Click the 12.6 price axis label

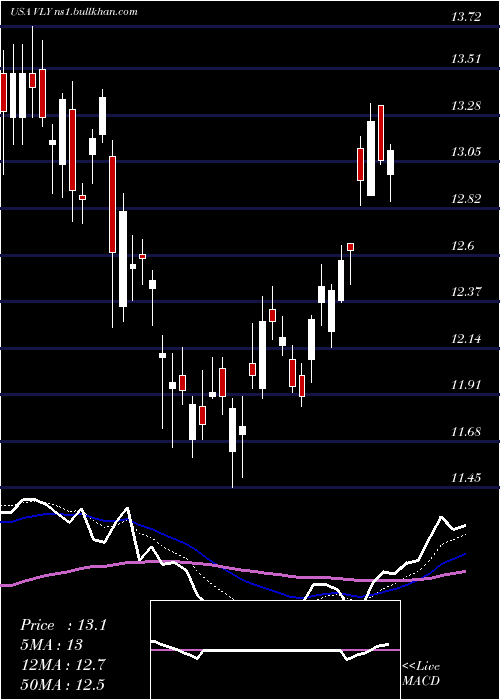(x=464, y=246)
